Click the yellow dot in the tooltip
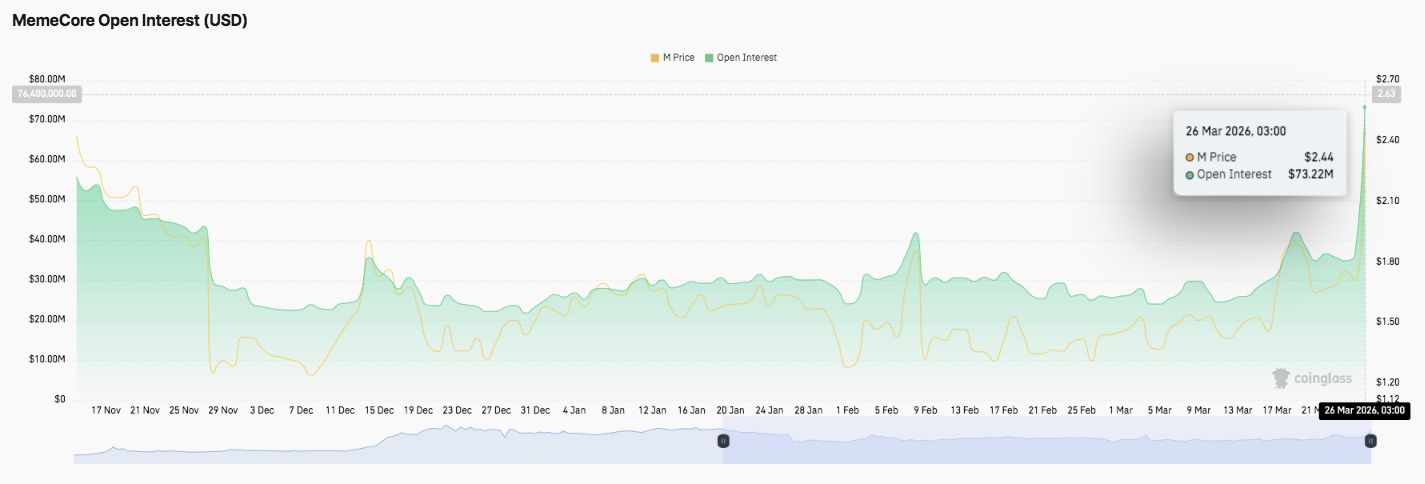 pyautogui.click(x=1190, y=157)
